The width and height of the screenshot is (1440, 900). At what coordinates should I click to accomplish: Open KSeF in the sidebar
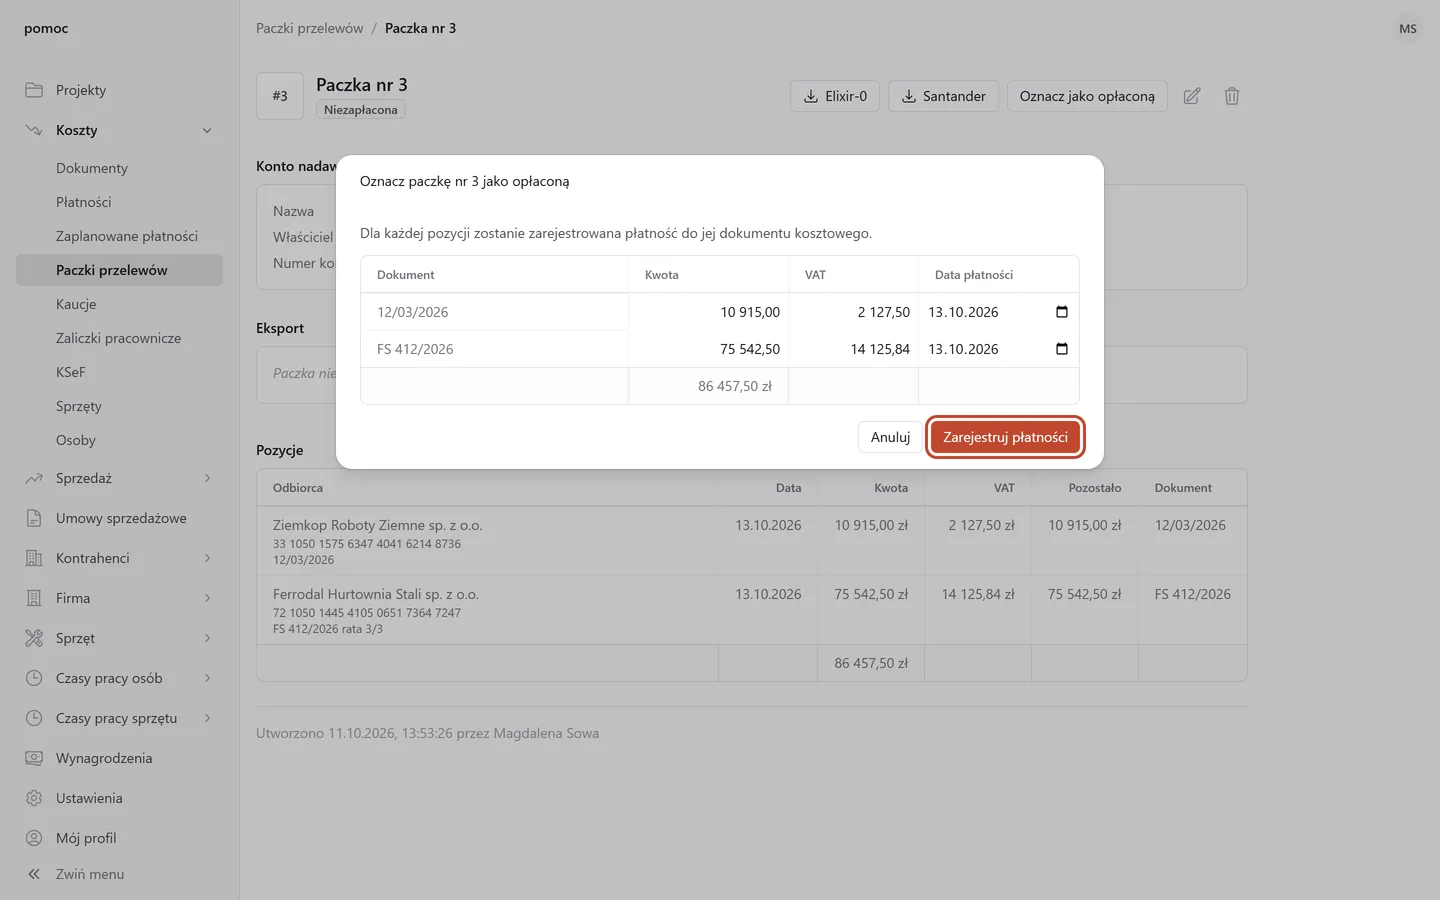click(119, 372)
